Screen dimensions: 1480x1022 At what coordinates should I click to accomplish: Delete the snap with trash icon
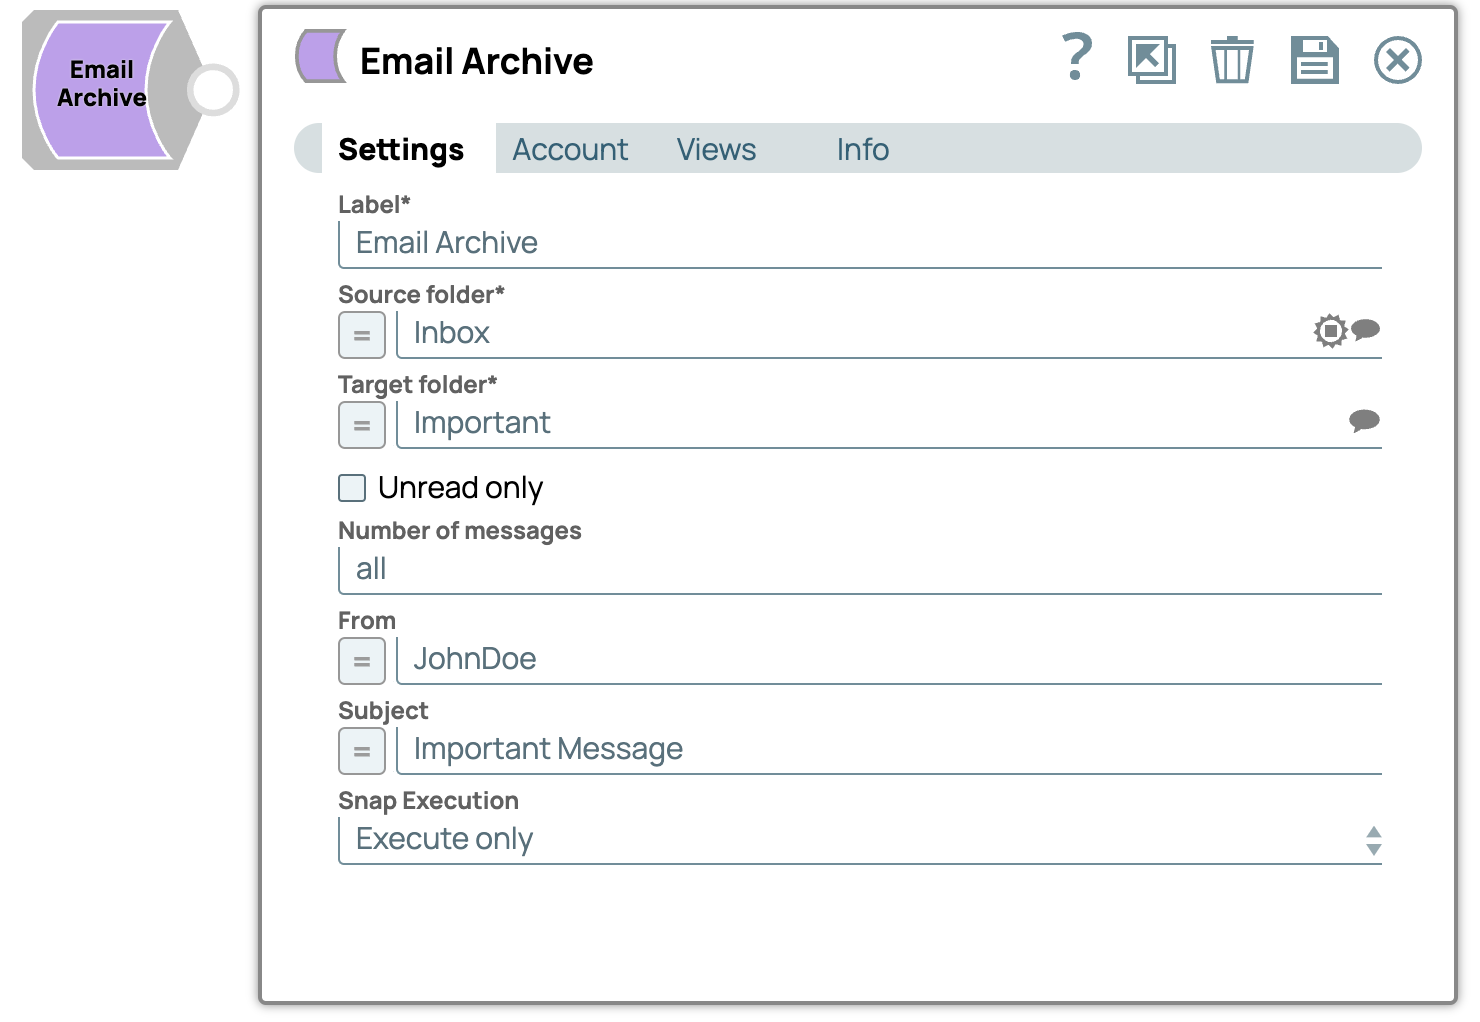point(1231,60)
